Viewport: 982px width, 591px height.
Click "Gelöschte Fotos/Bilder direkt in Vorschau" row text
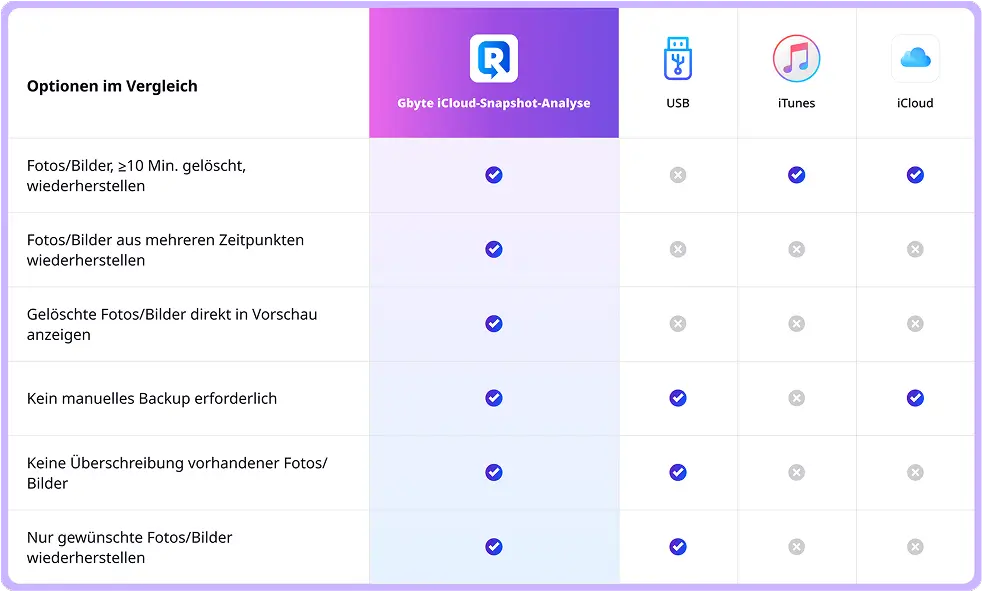tap(172, 314)
